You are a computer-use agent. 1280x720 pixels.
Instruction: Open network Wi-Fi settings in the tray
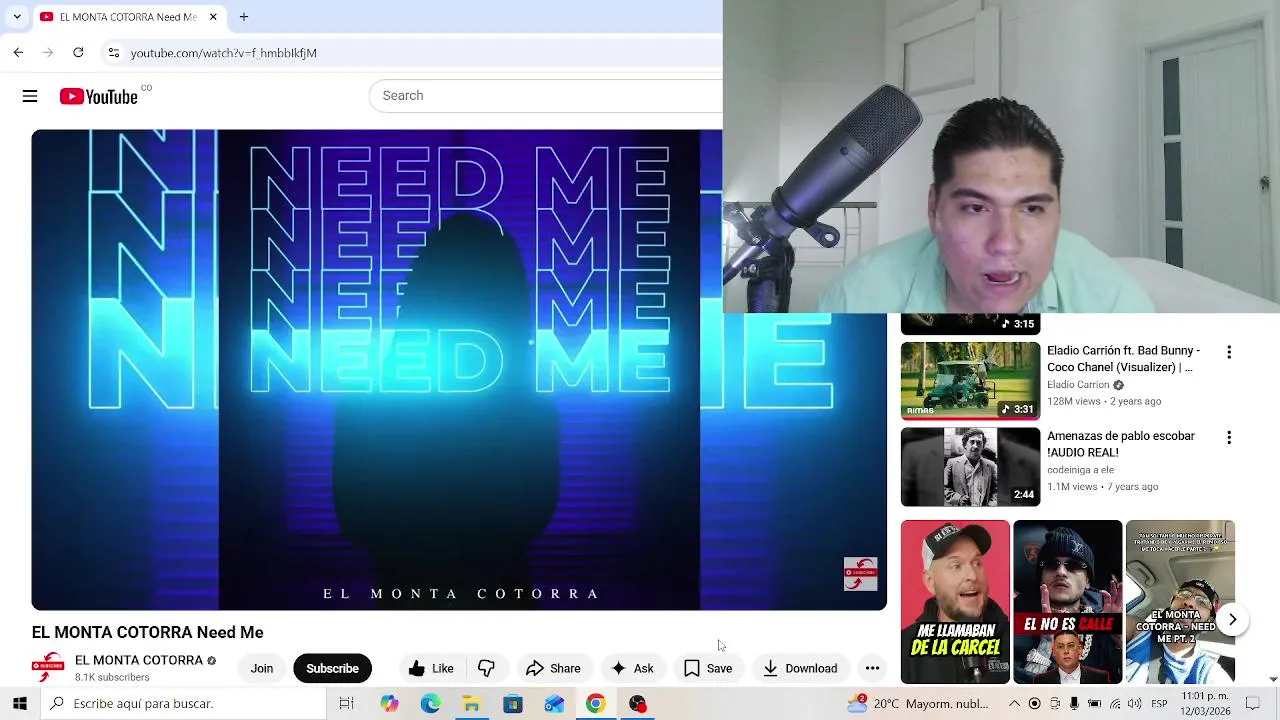[x=1115, y=704]
